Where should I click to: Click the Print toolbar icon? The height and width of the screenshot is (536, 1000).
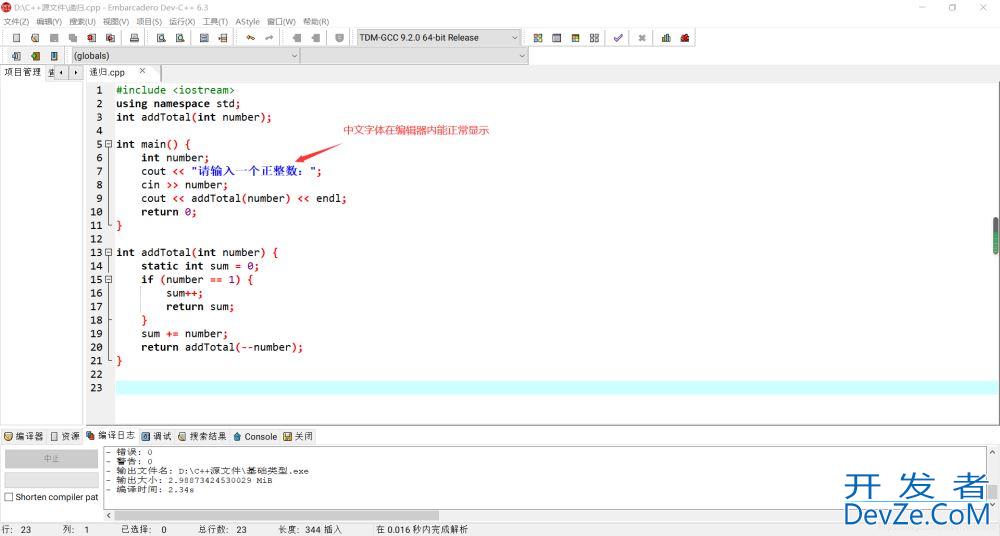[135, 38]
